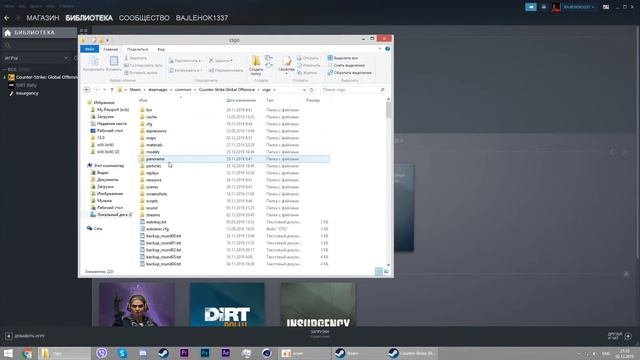
Task: Select the panorama folder
Action: [x=234, y=159]
